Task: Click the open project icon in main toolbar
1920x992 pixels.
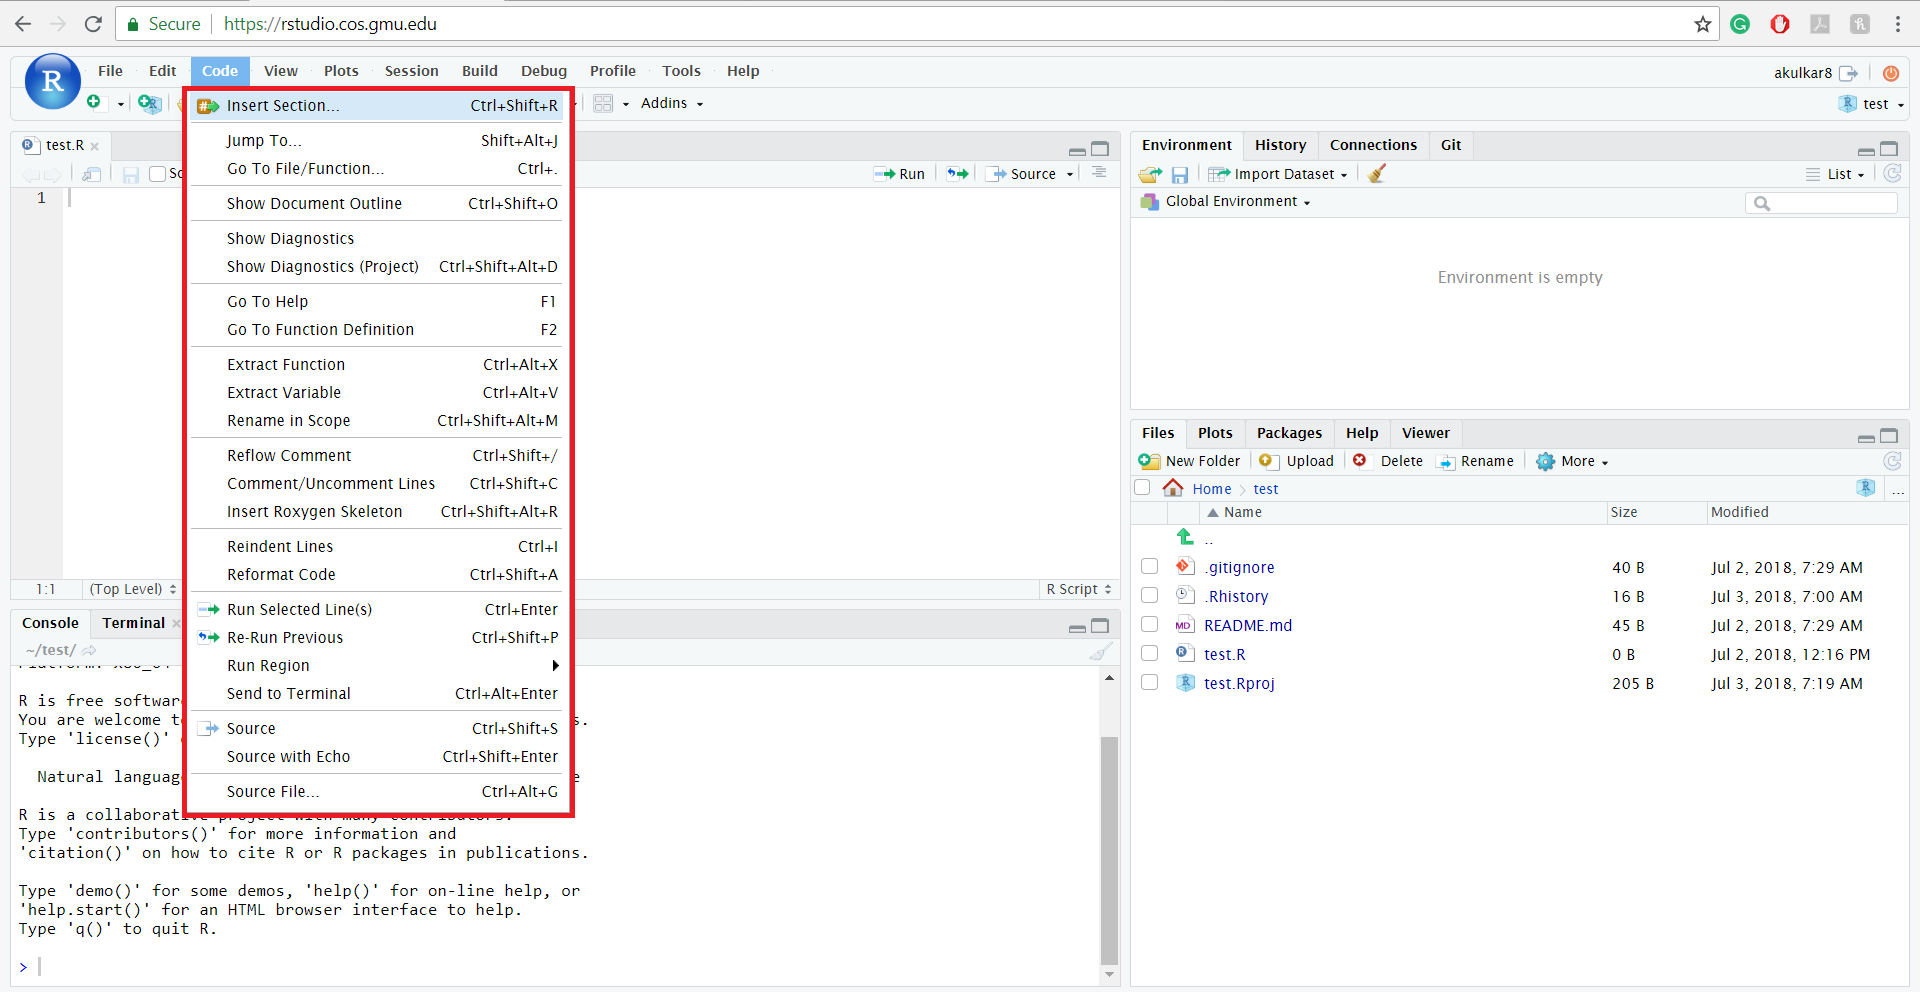Action: point(149,103)
